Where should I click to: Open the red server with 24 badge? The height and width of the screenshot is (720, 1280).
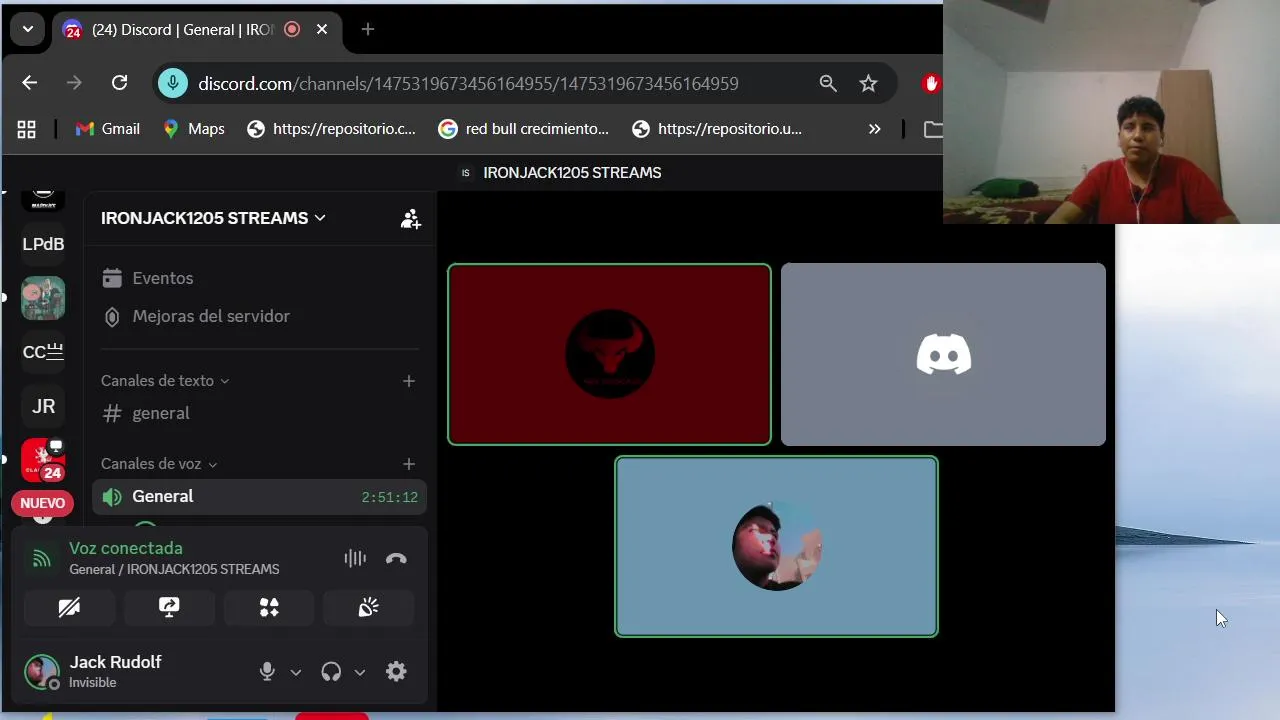coord(43,460)
